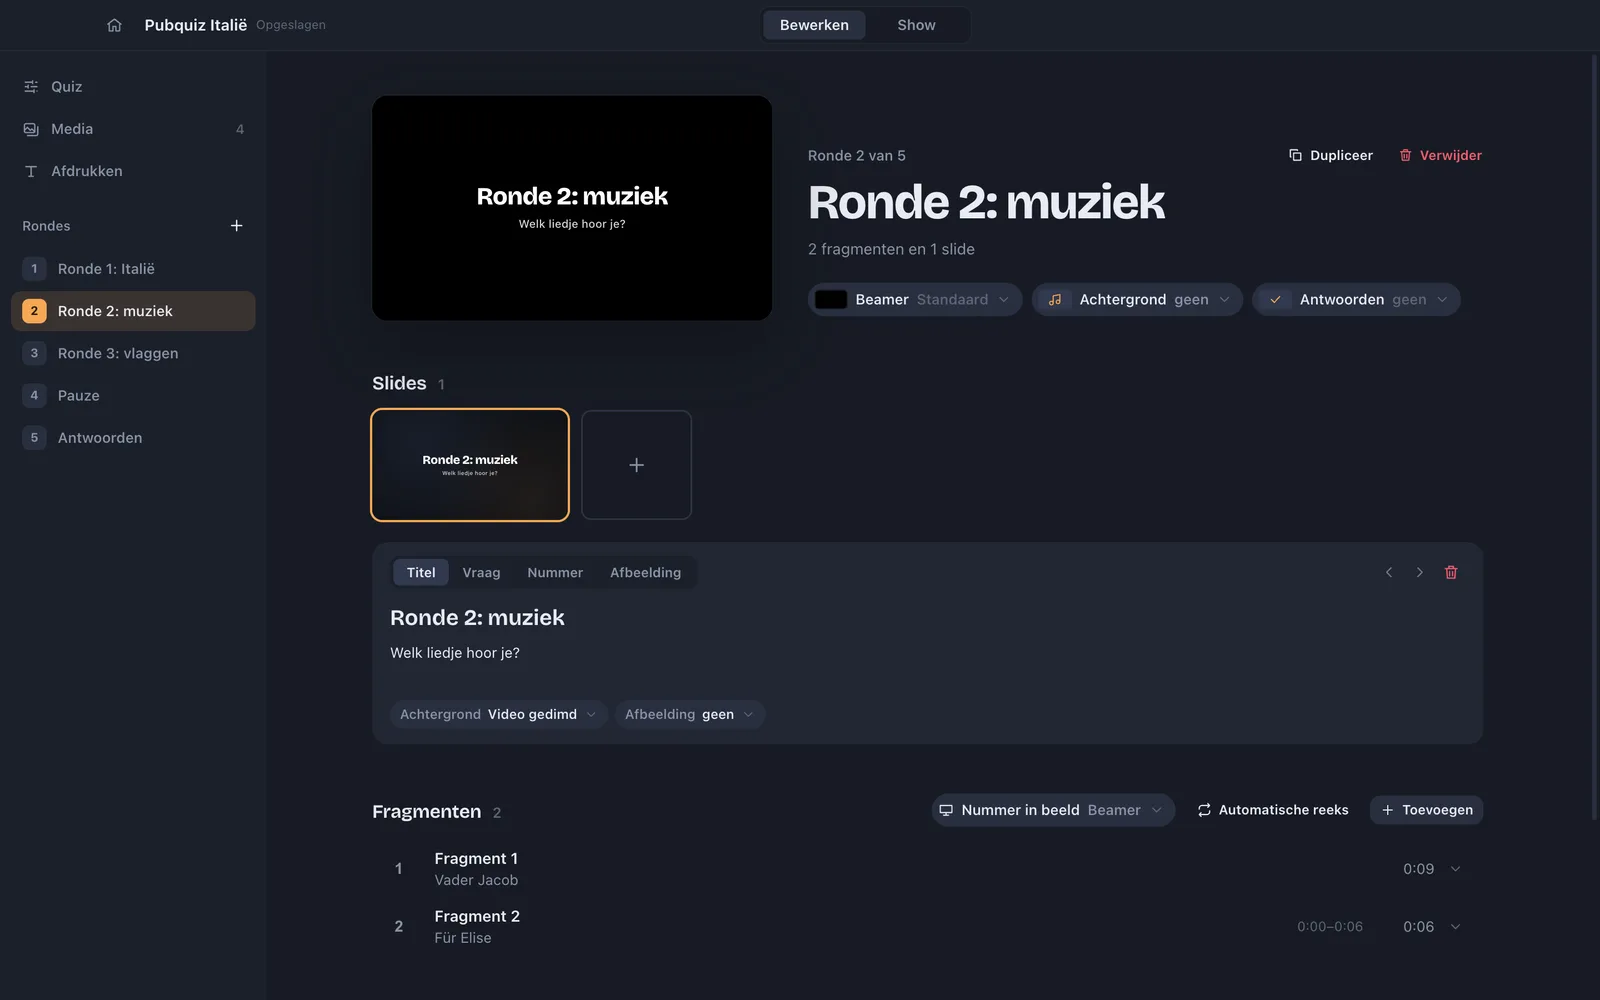Click the Fragment 1 title

coord(476,859)
